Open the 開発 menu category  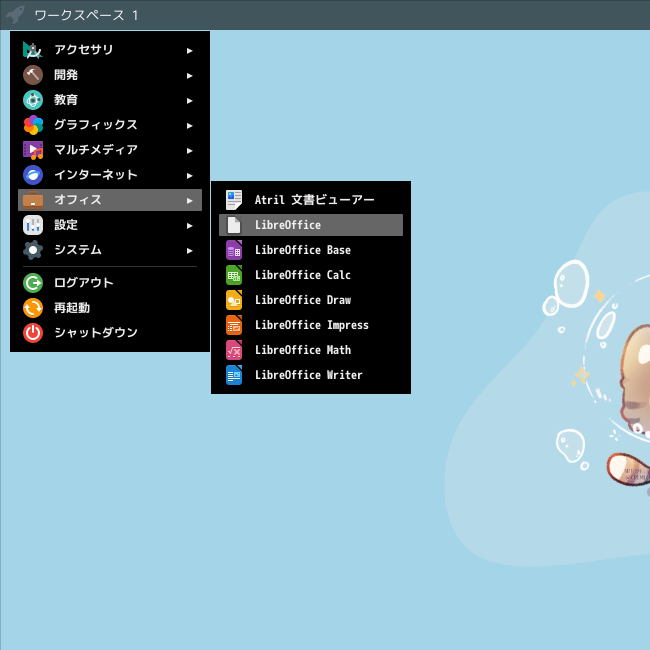[x=110, y=75]
